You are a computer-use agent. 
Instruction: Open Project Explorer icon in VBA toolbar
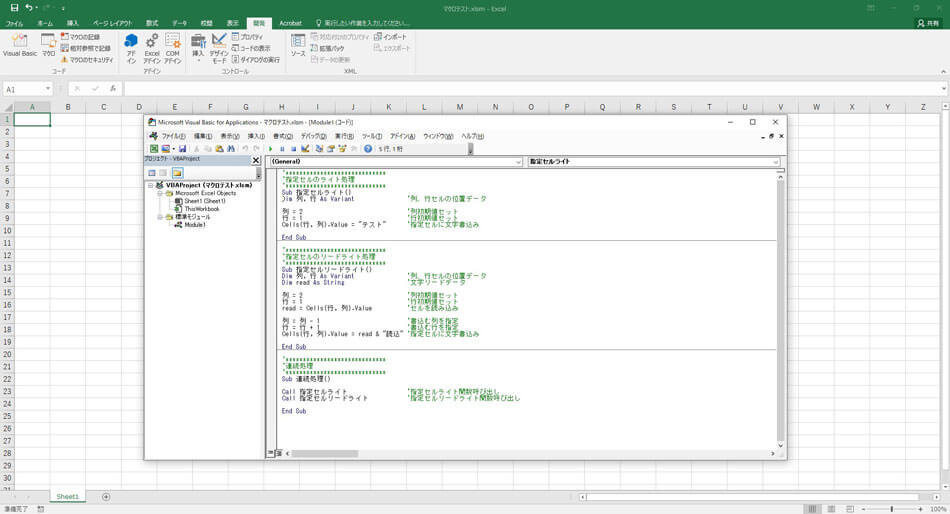(319, 149)
